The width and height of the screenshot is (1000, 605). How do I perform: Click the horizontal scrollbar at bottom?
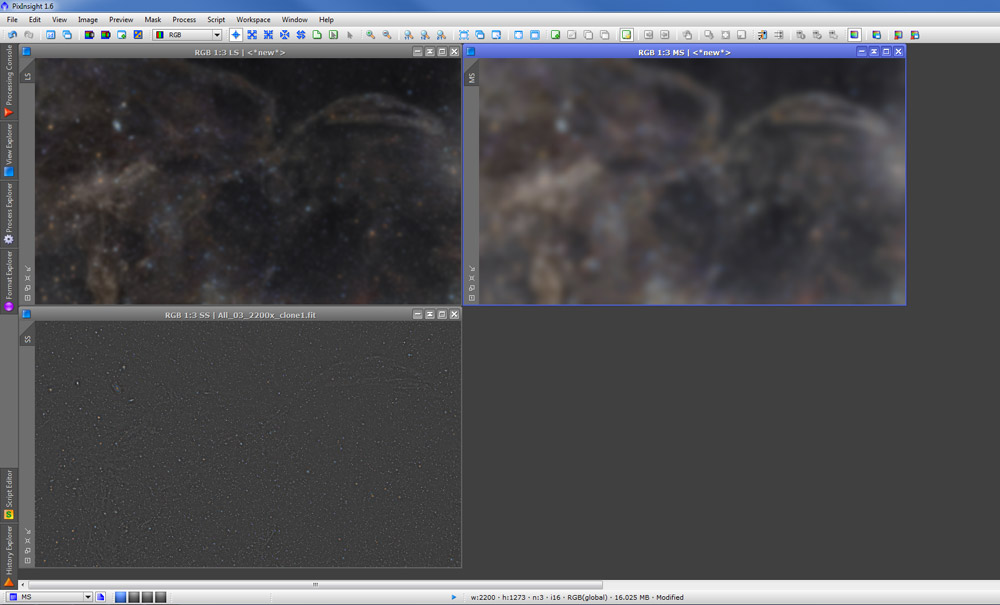(314, 585)
